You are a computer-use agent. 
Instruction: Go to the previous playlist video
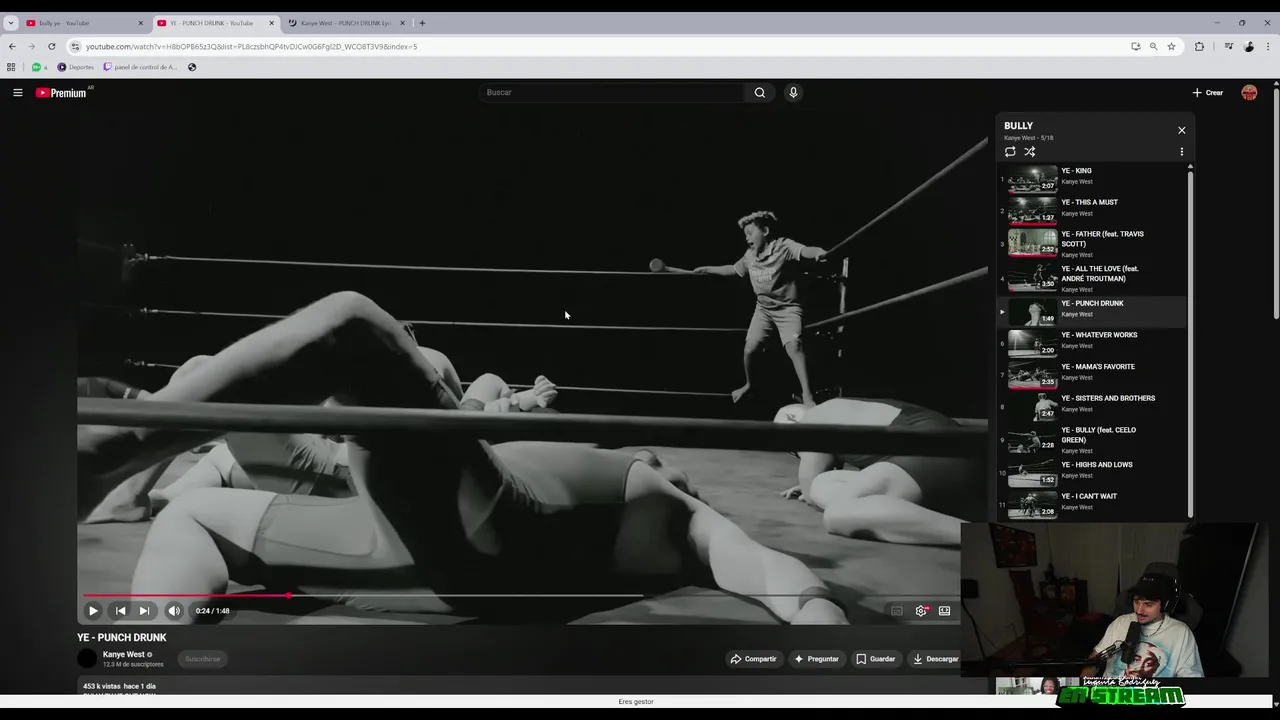[x=120, y=611]
